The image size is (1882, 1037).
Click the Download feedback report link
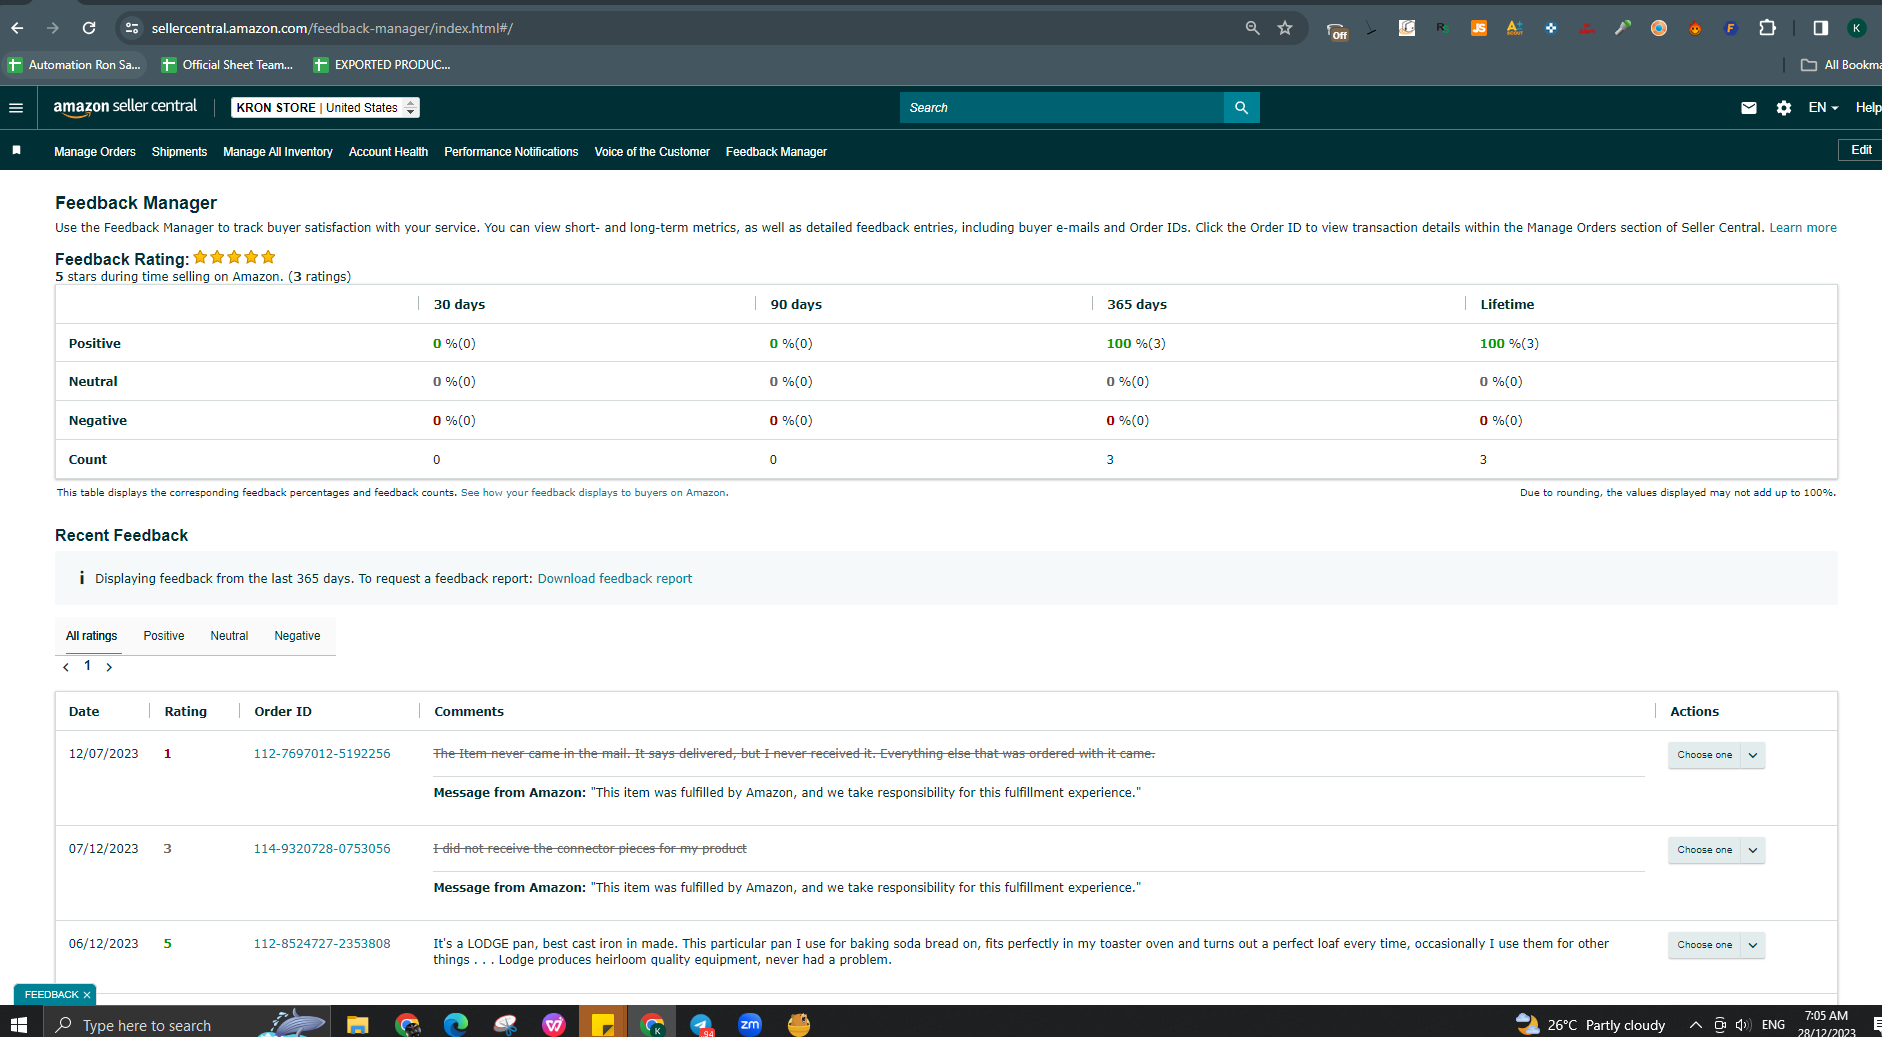click(x=615, y=579)
